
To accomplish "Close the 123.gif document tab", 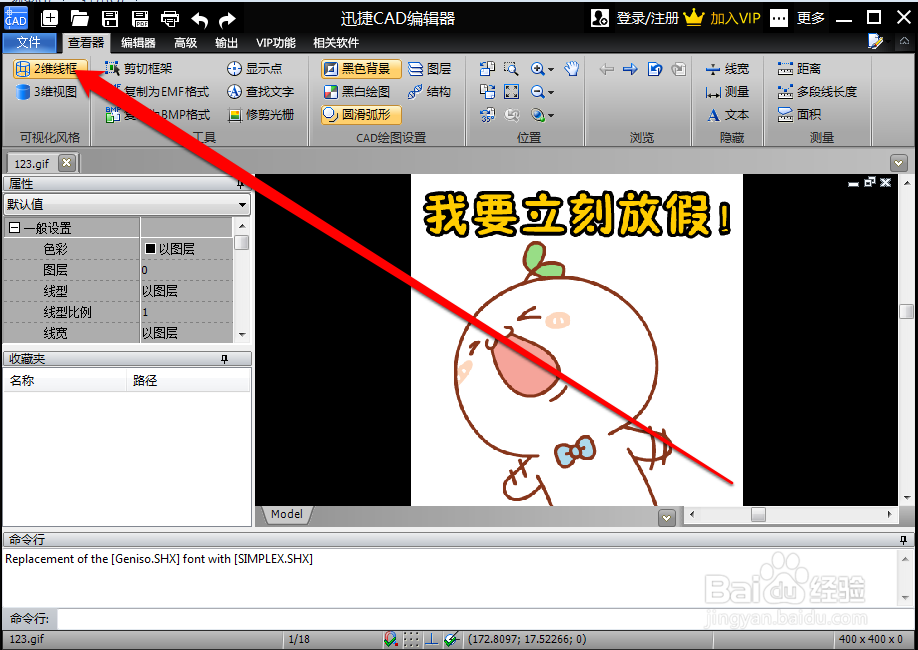I will (67, 163).
